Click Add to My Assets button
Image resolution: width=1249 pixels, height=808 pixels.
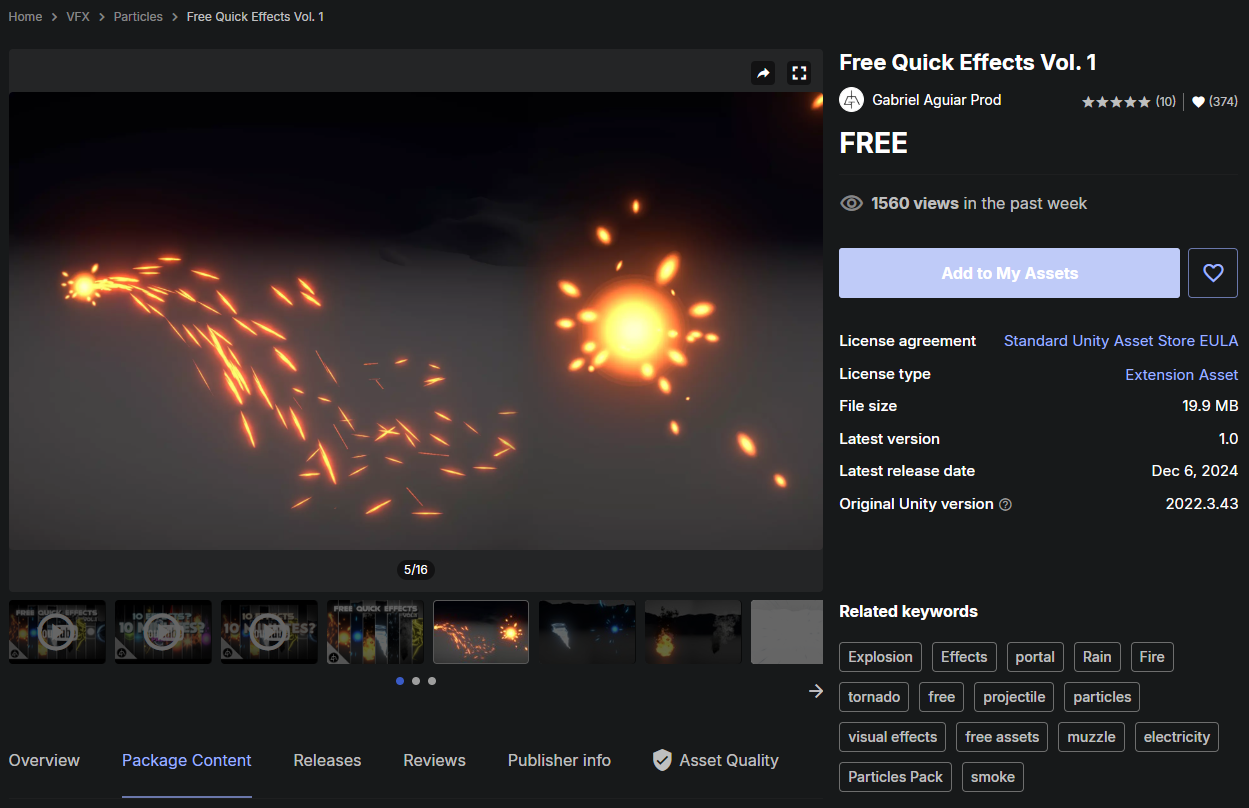1009,273
